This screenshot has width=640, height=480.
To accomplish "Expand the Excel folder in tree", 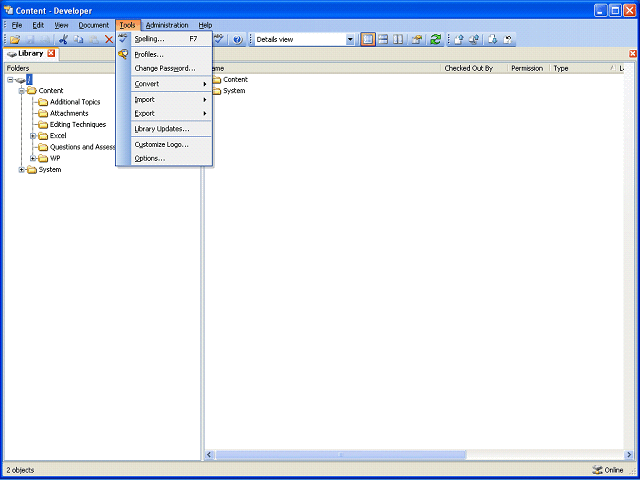I will 33,136.
